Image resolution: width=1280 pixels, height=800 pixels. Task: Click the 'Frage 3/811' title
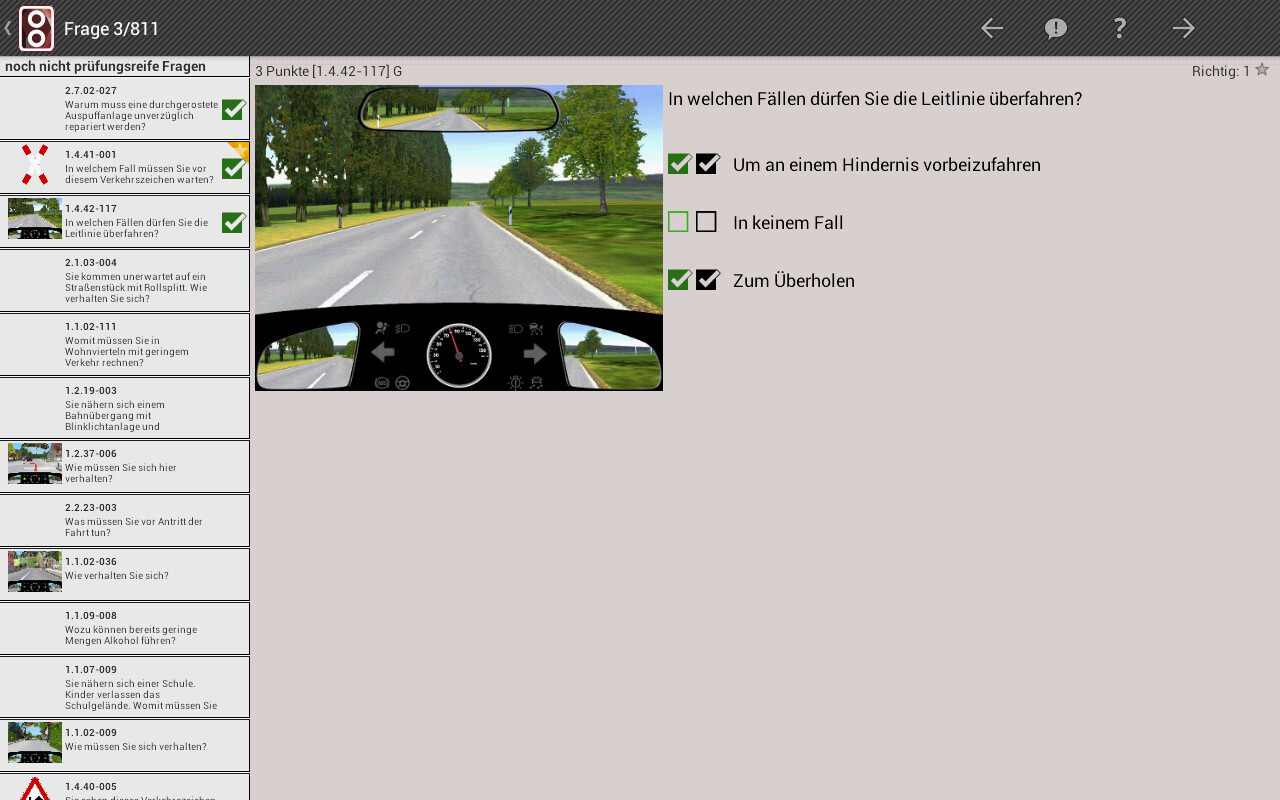[112, 29]
